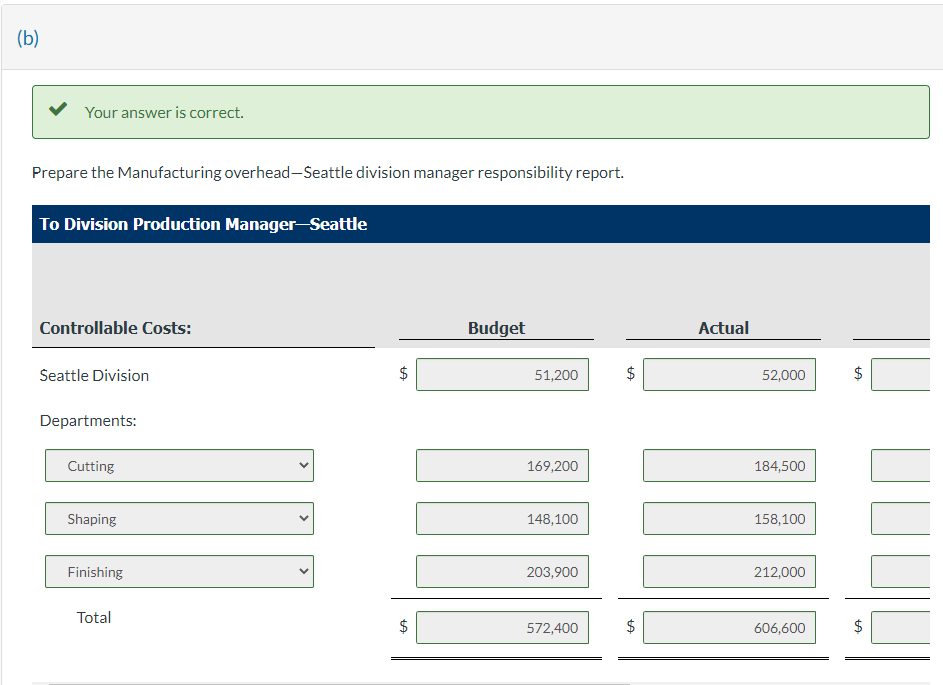This screenshot has width=943, height=685.
Task: Open the Shaping department dropdown
Action: 178,518
